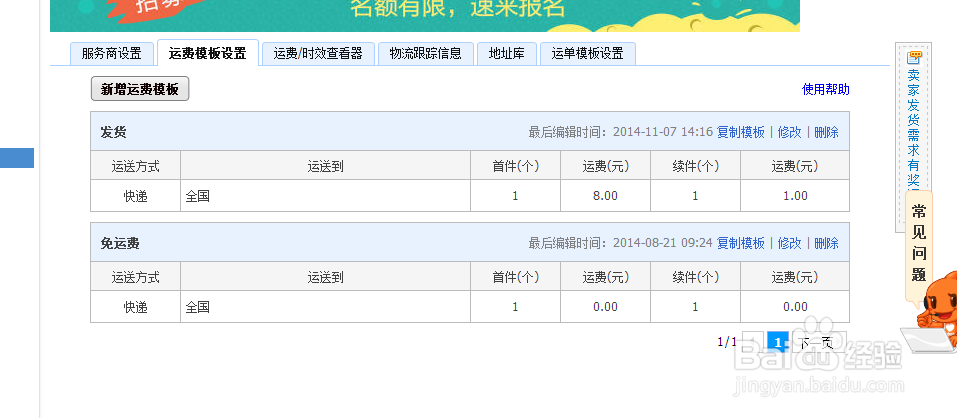Click the 1/1 page count text

coord(727,342)
